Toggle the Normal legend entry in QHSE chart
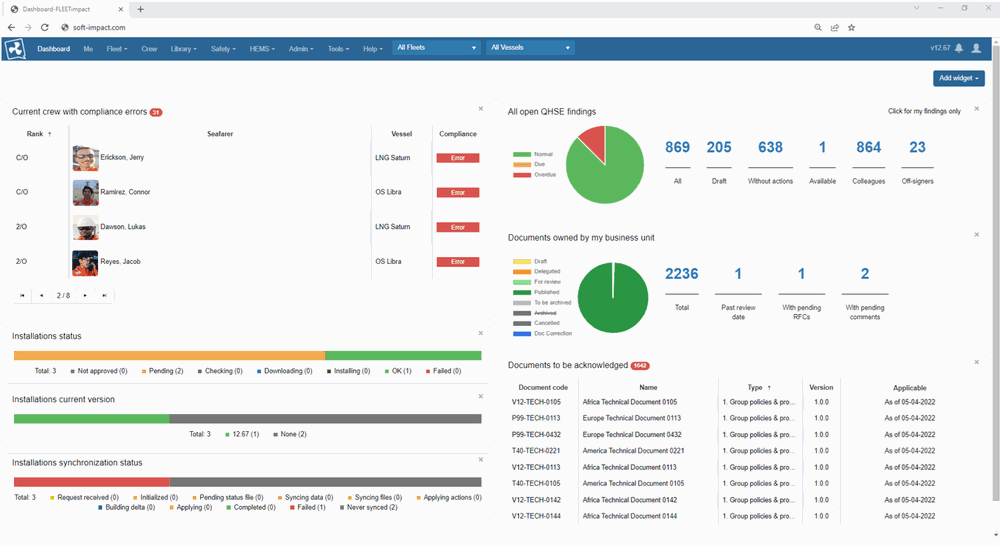 pos(533,154)
